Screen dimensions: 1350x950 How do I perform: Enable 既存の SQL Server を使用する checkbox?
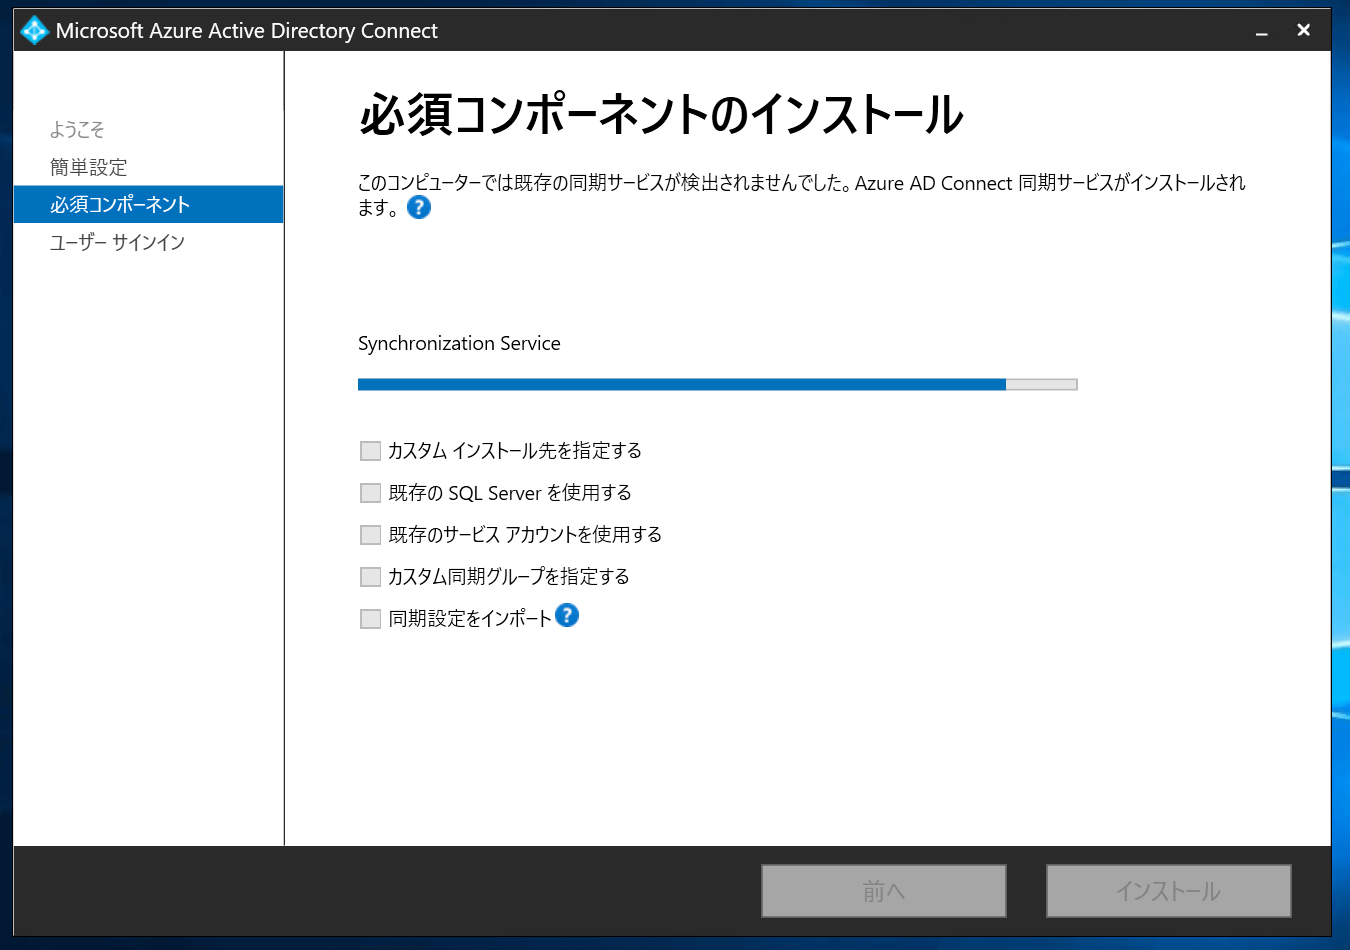point(370,493)
